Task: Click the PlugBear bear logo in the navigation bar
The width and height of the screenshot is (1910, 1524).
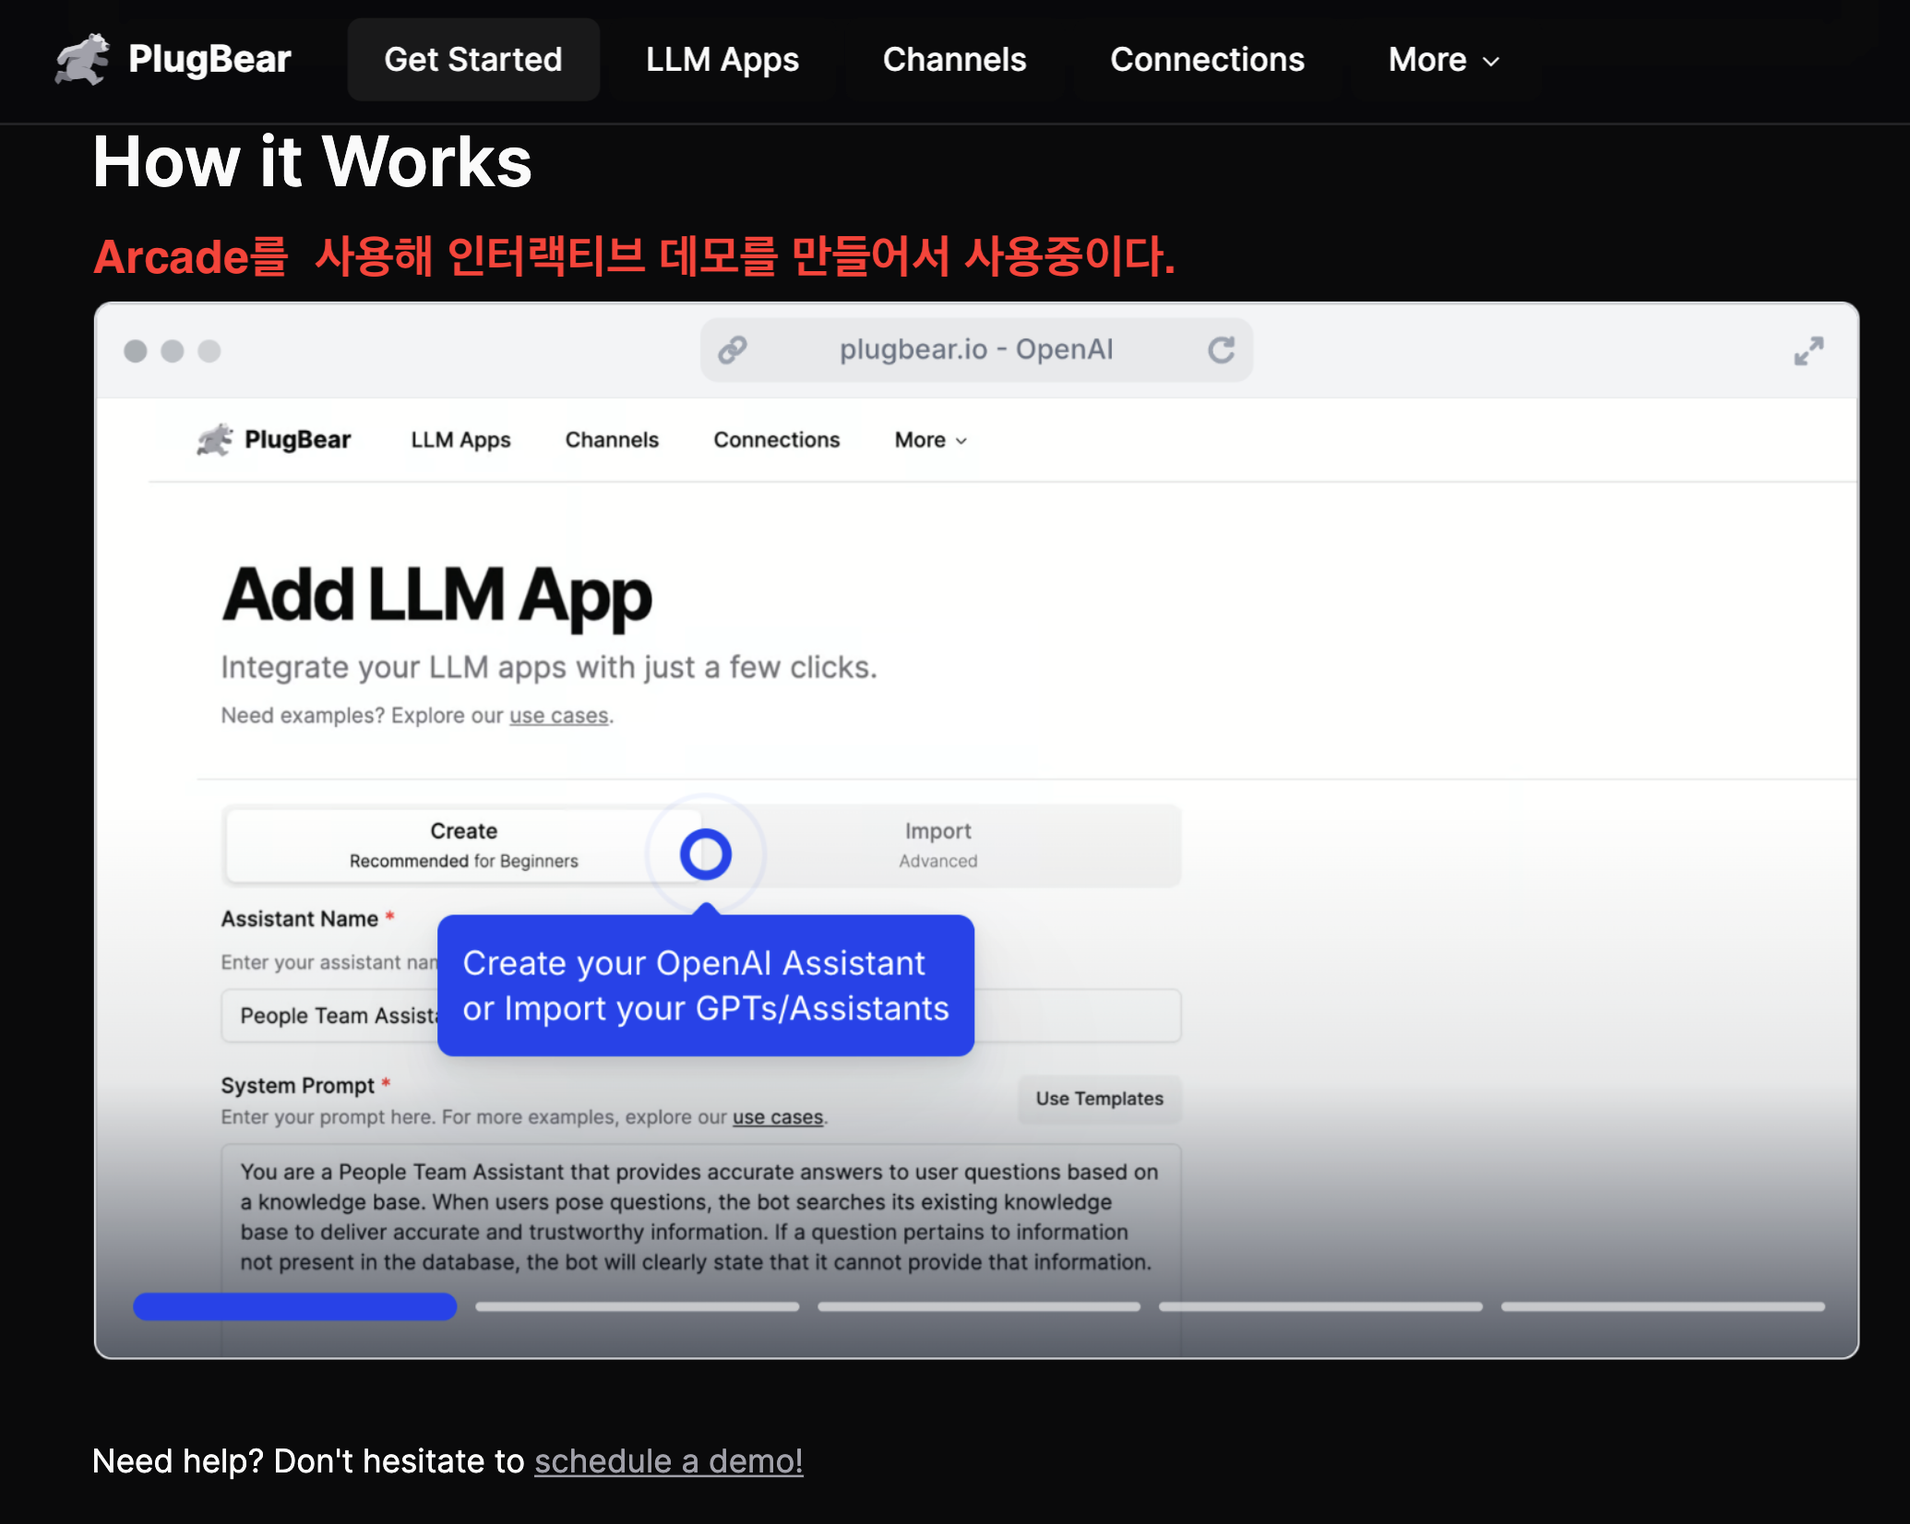Action: click(84, 59)
